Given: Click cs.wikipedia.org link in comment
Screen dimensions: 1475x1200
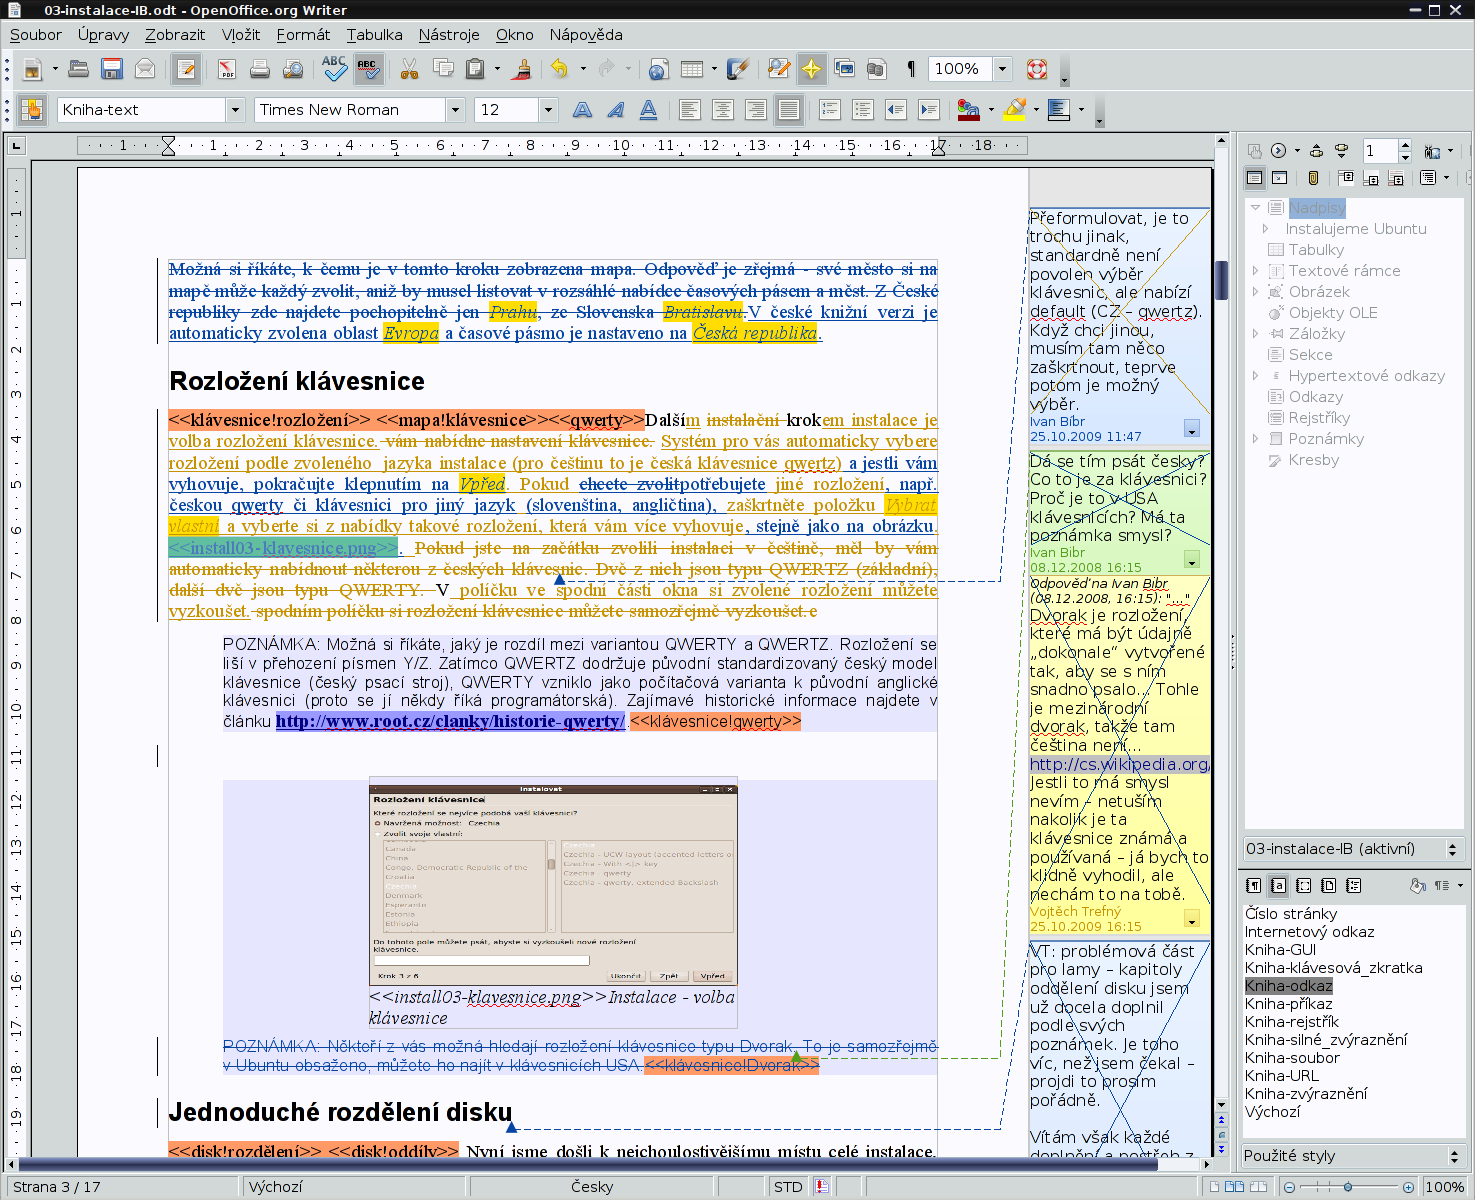Looking at the screenshot, I should 1119,764.
